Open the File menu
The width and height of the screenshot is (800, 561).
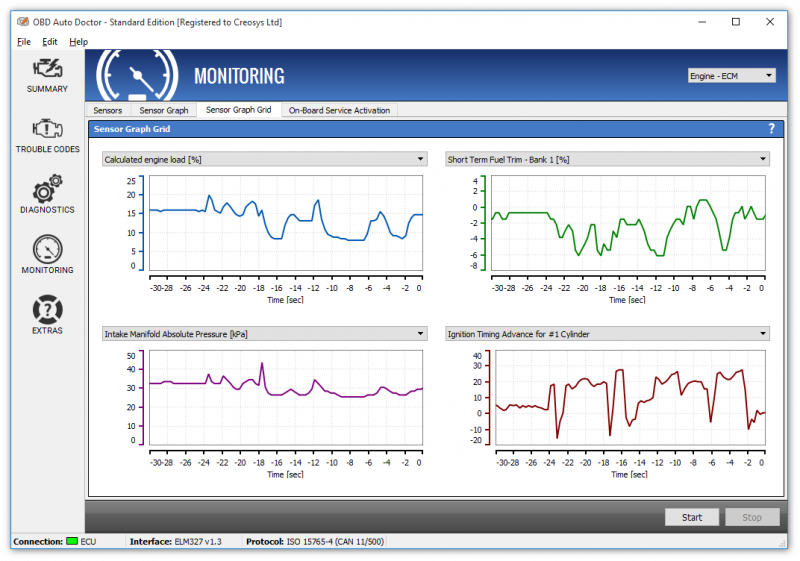pyautogui.click(x=24, y=42)
